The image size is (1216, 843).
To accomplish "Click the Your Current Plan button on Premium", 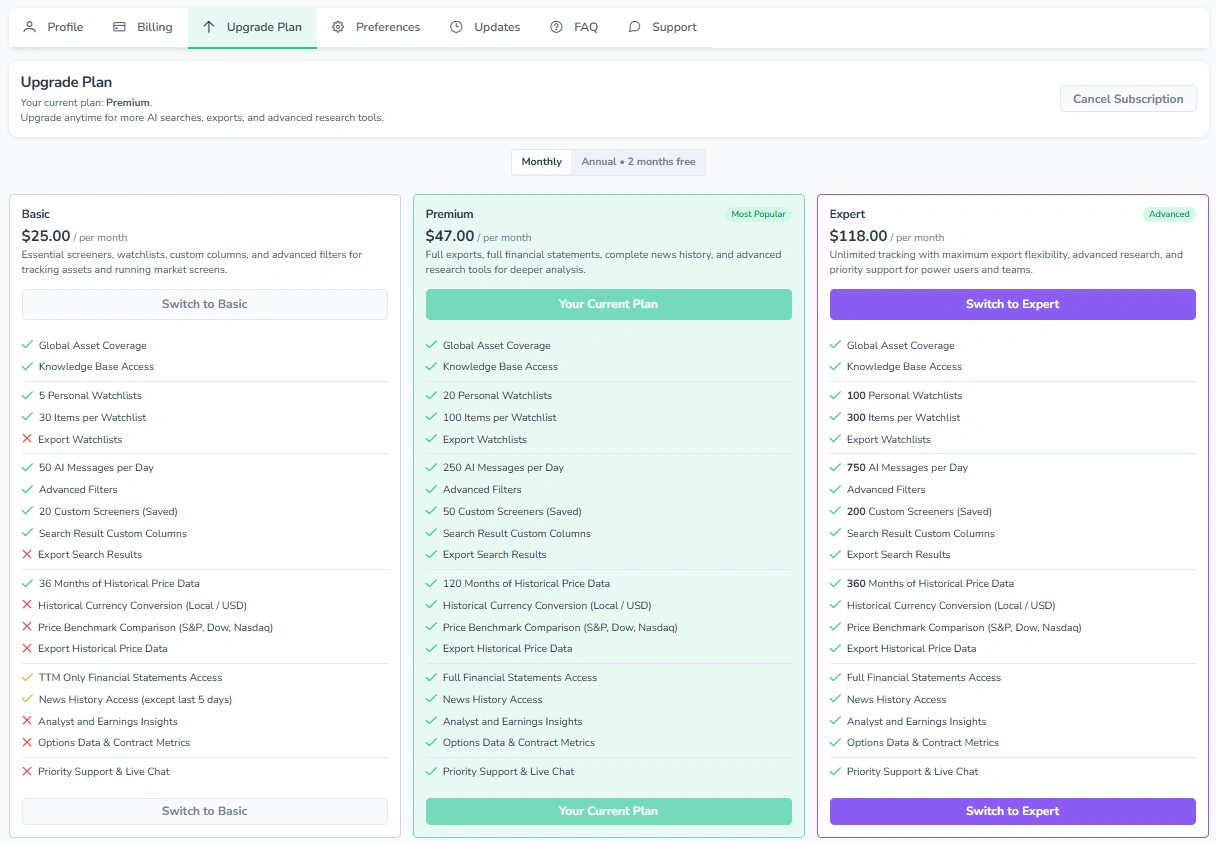I will coord(608,304).
